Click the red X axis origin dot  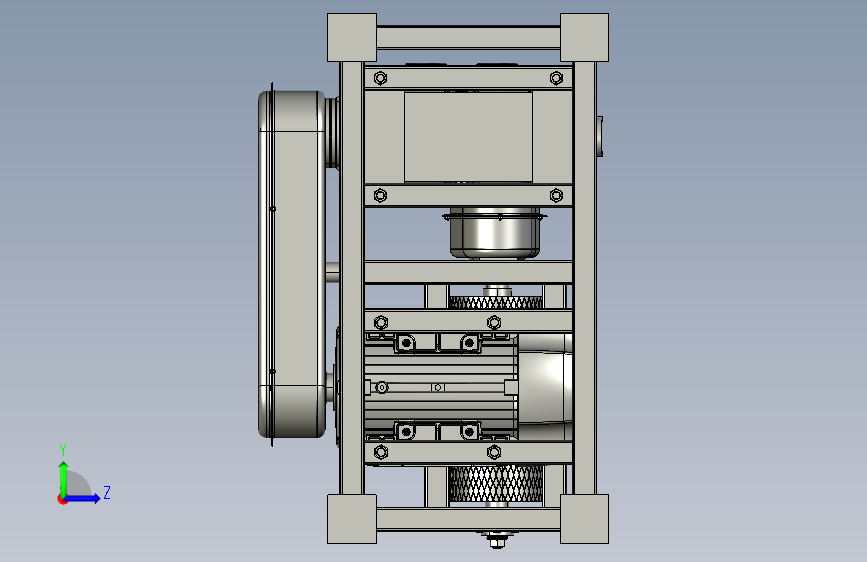[x=62, y=499]
